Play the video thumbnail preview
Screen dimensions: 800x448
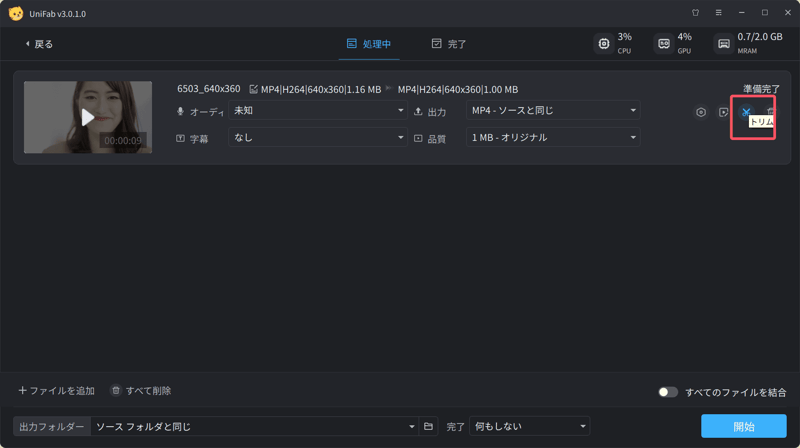[x=88, y=117]
